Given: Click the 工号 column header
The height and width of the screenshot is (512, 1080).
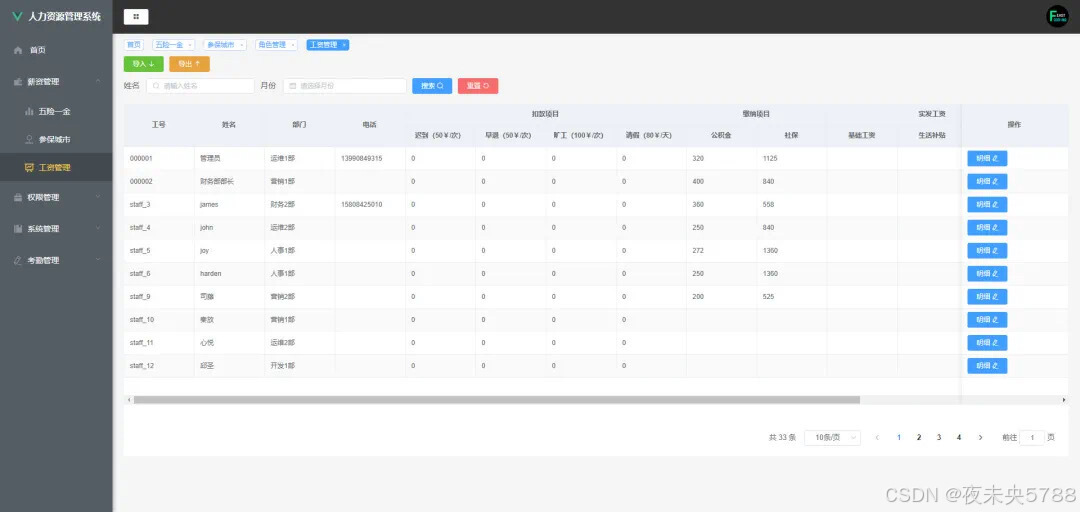Looking at the screenshot, I should pyautogui.click(x=158, y=125).
